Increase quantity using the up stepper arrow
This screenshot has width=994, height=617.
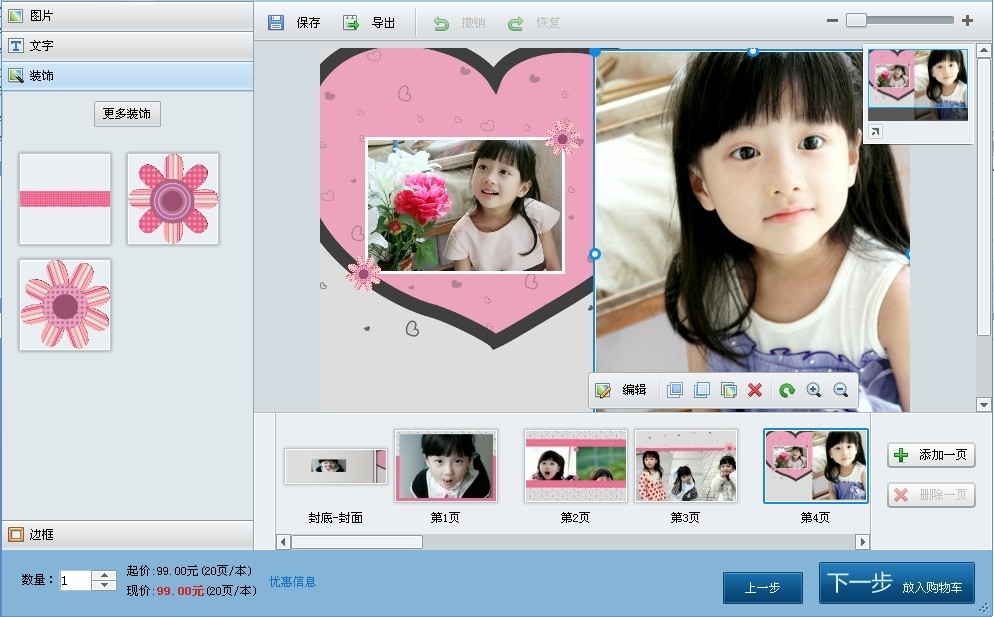(x=105, y=575)
